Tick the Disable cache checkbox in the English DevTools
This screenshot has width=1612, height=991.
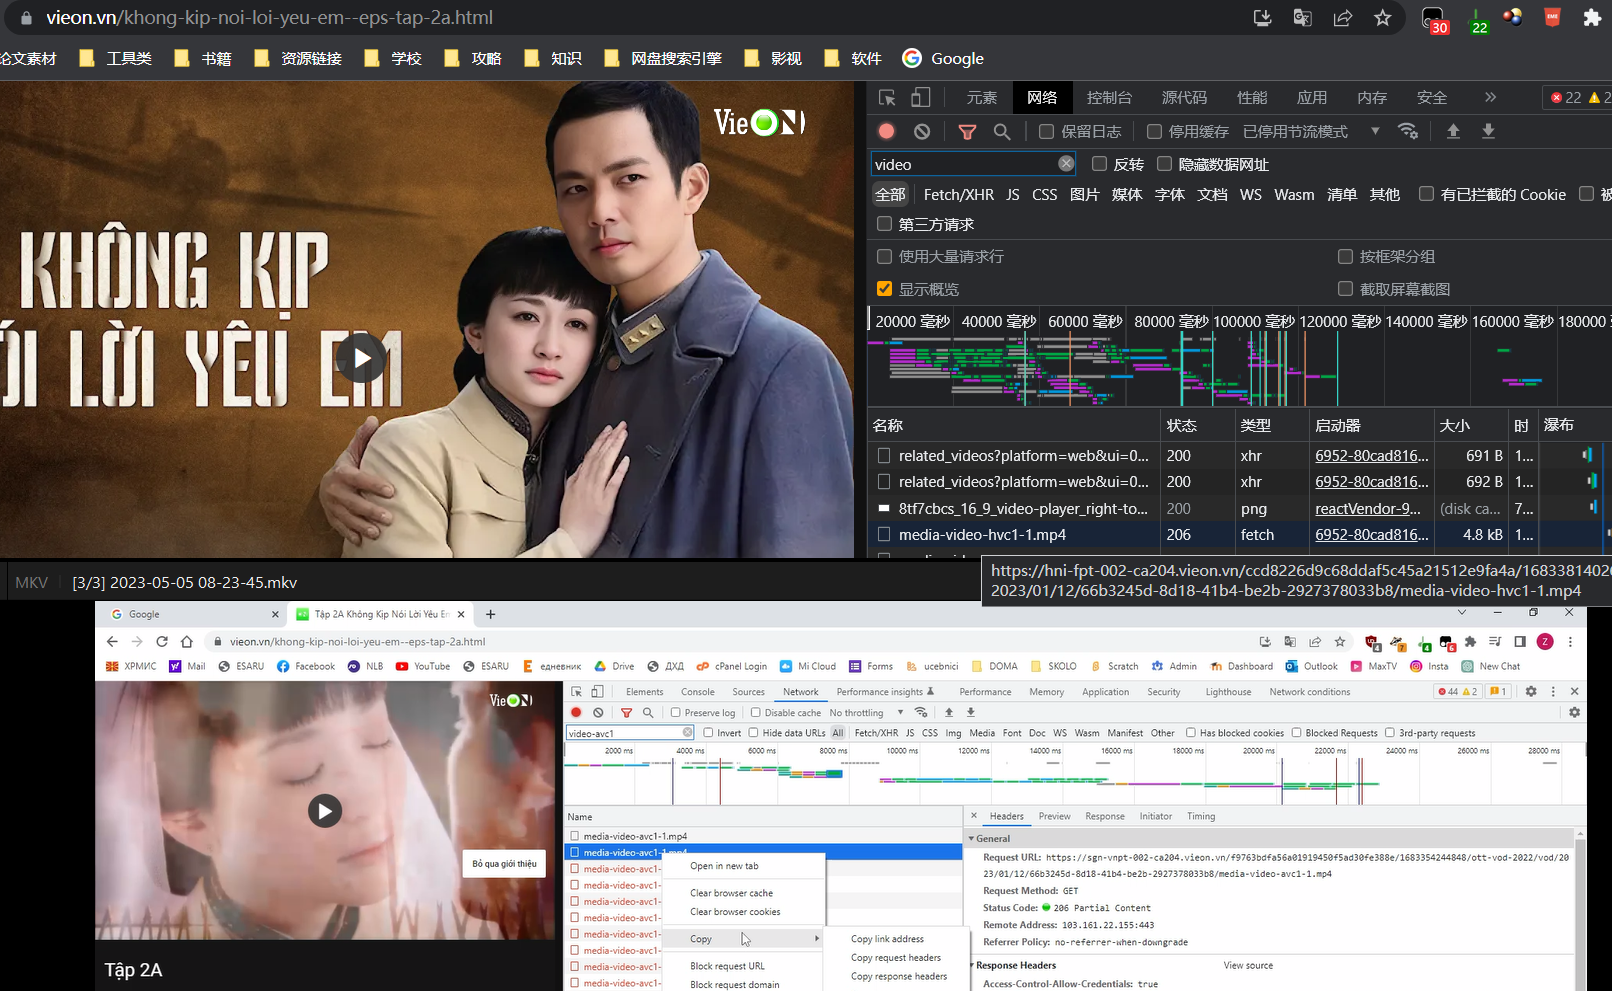point(754,713)
